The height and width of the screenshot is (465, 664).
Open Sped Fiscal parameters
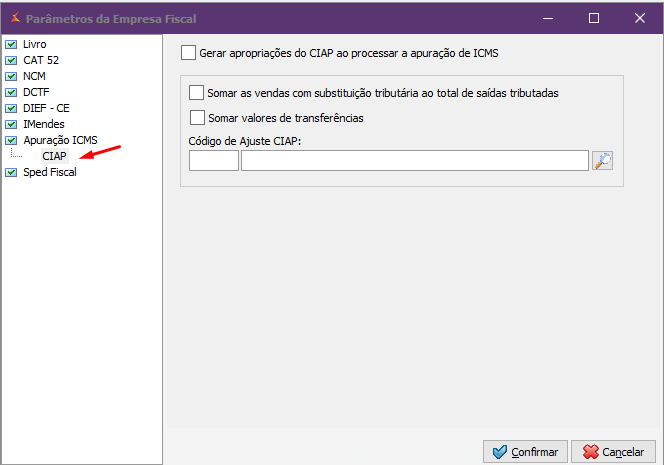tap(50, 172)
